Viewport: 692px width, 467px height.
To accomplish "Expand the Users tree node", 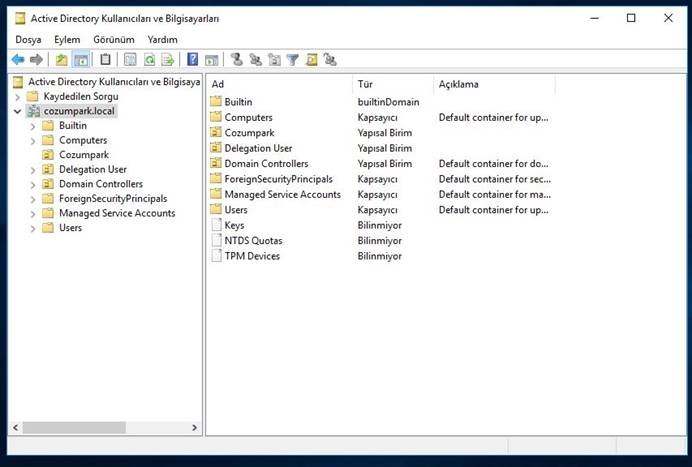I will pyautogui.click(x=33, y=229).
